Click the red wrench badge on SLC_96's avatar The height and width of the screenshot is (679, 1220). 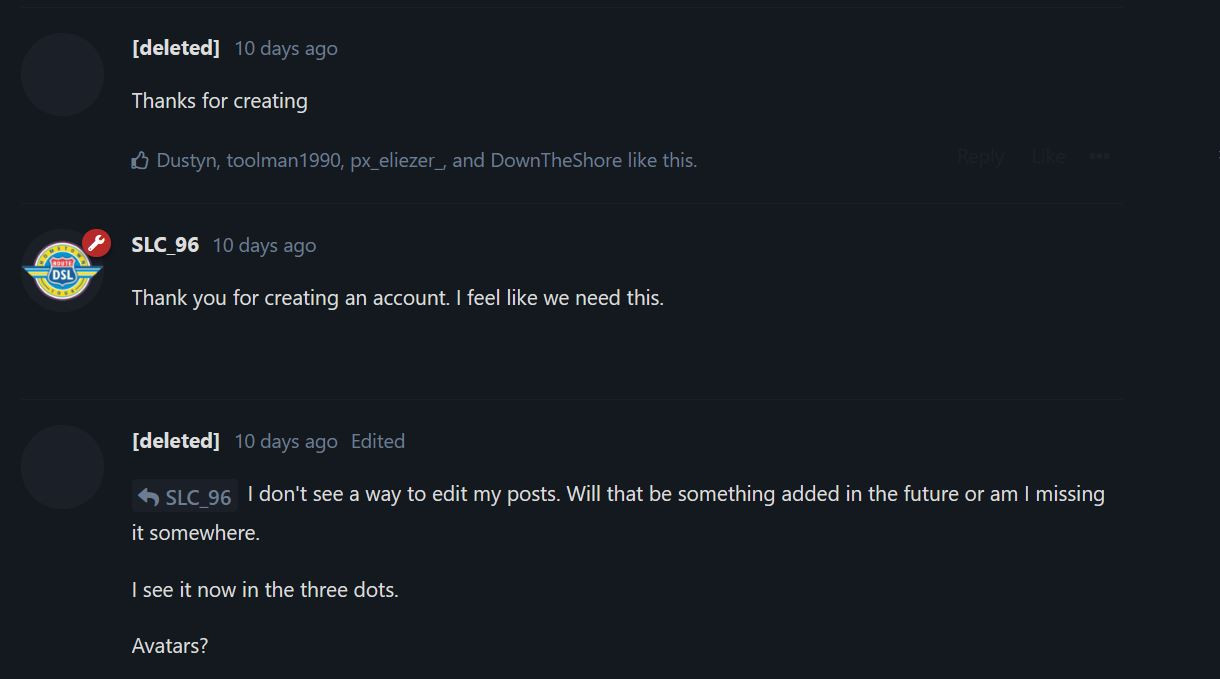pos(96,243)
